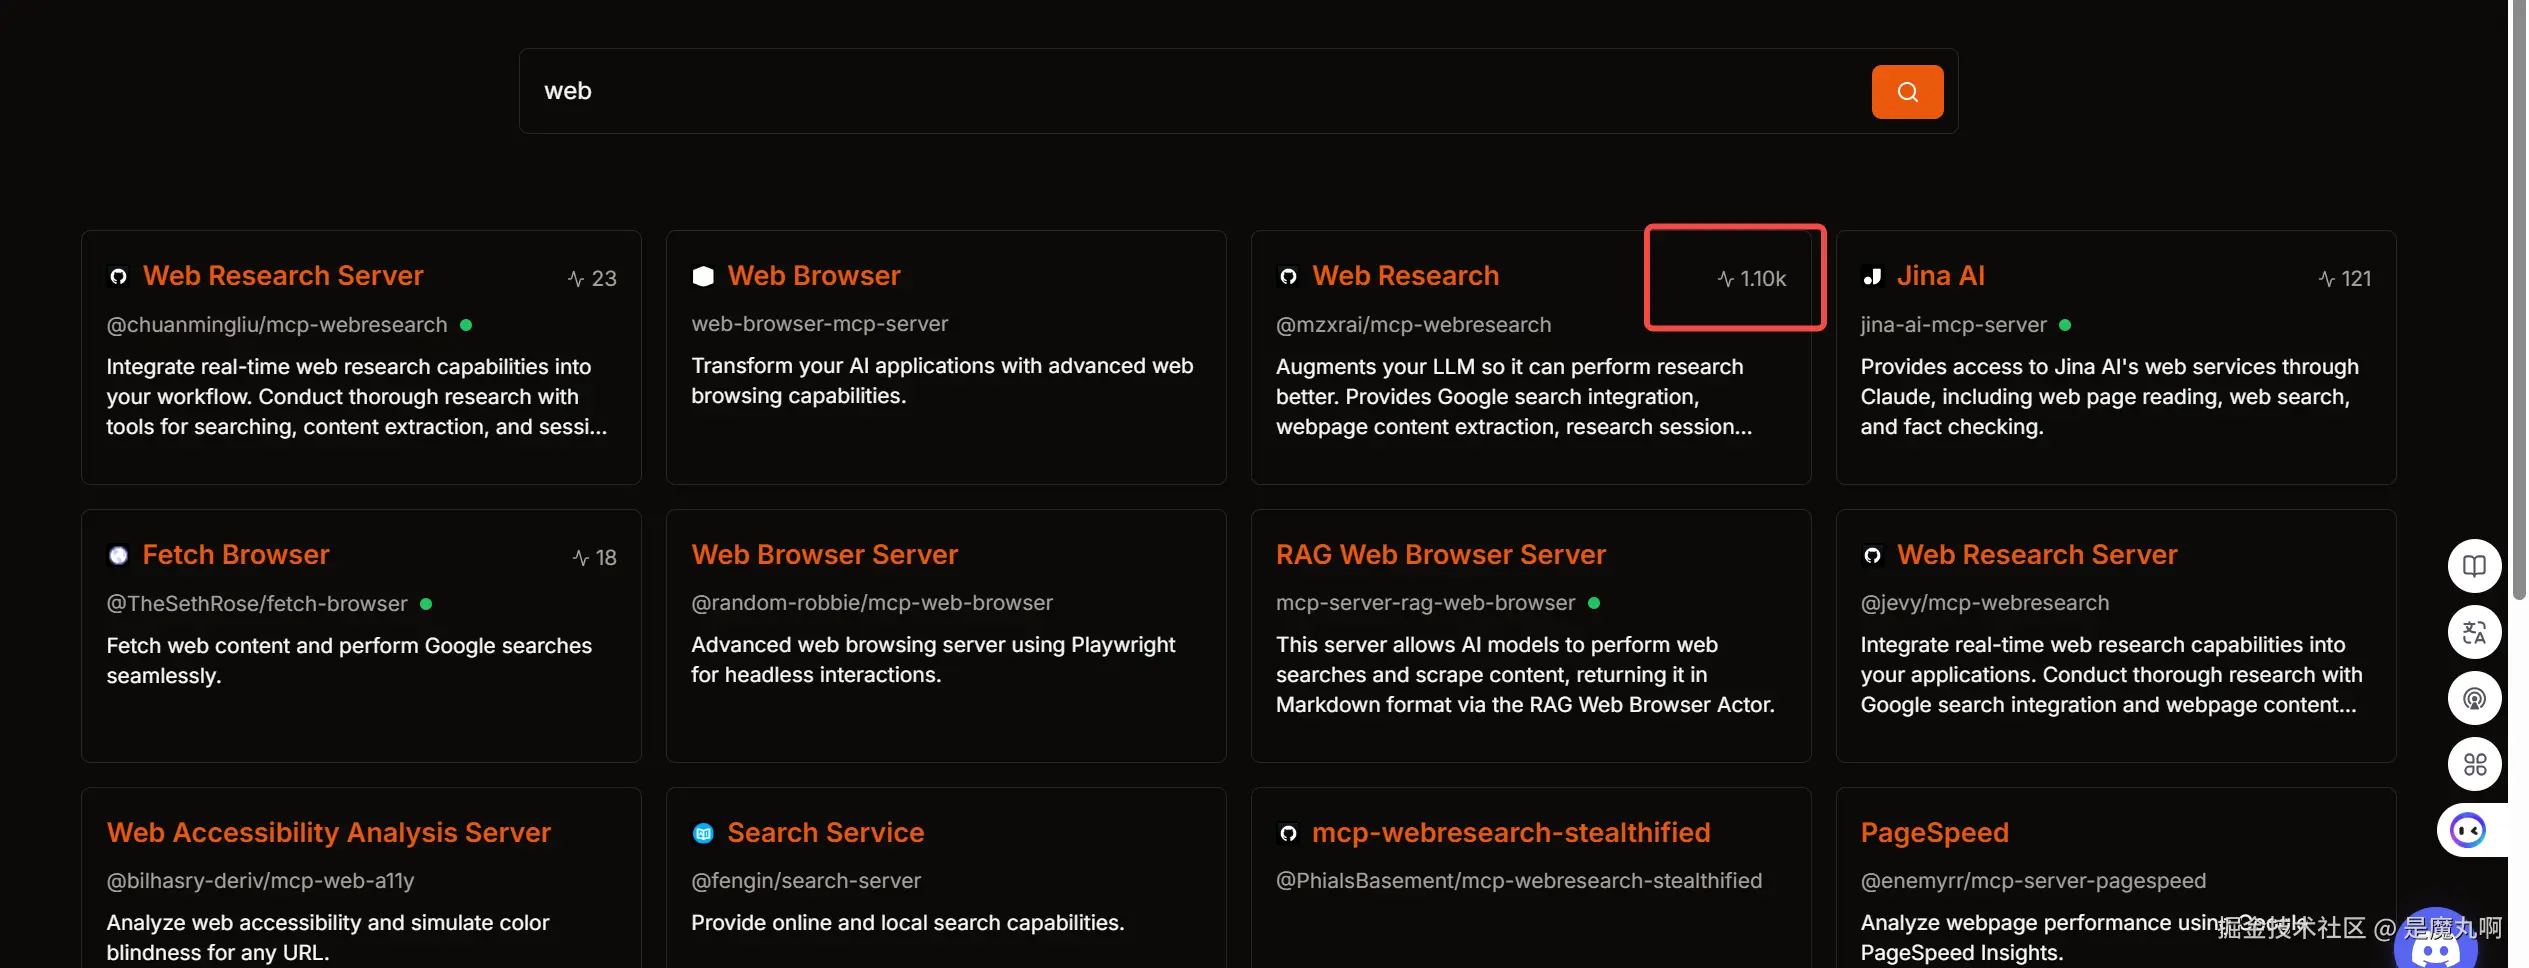This screenshot has height=968, width=2529.
Task: Click '@chuanmingliu/mcp-webresearch' text
Action: coord(277,325)
